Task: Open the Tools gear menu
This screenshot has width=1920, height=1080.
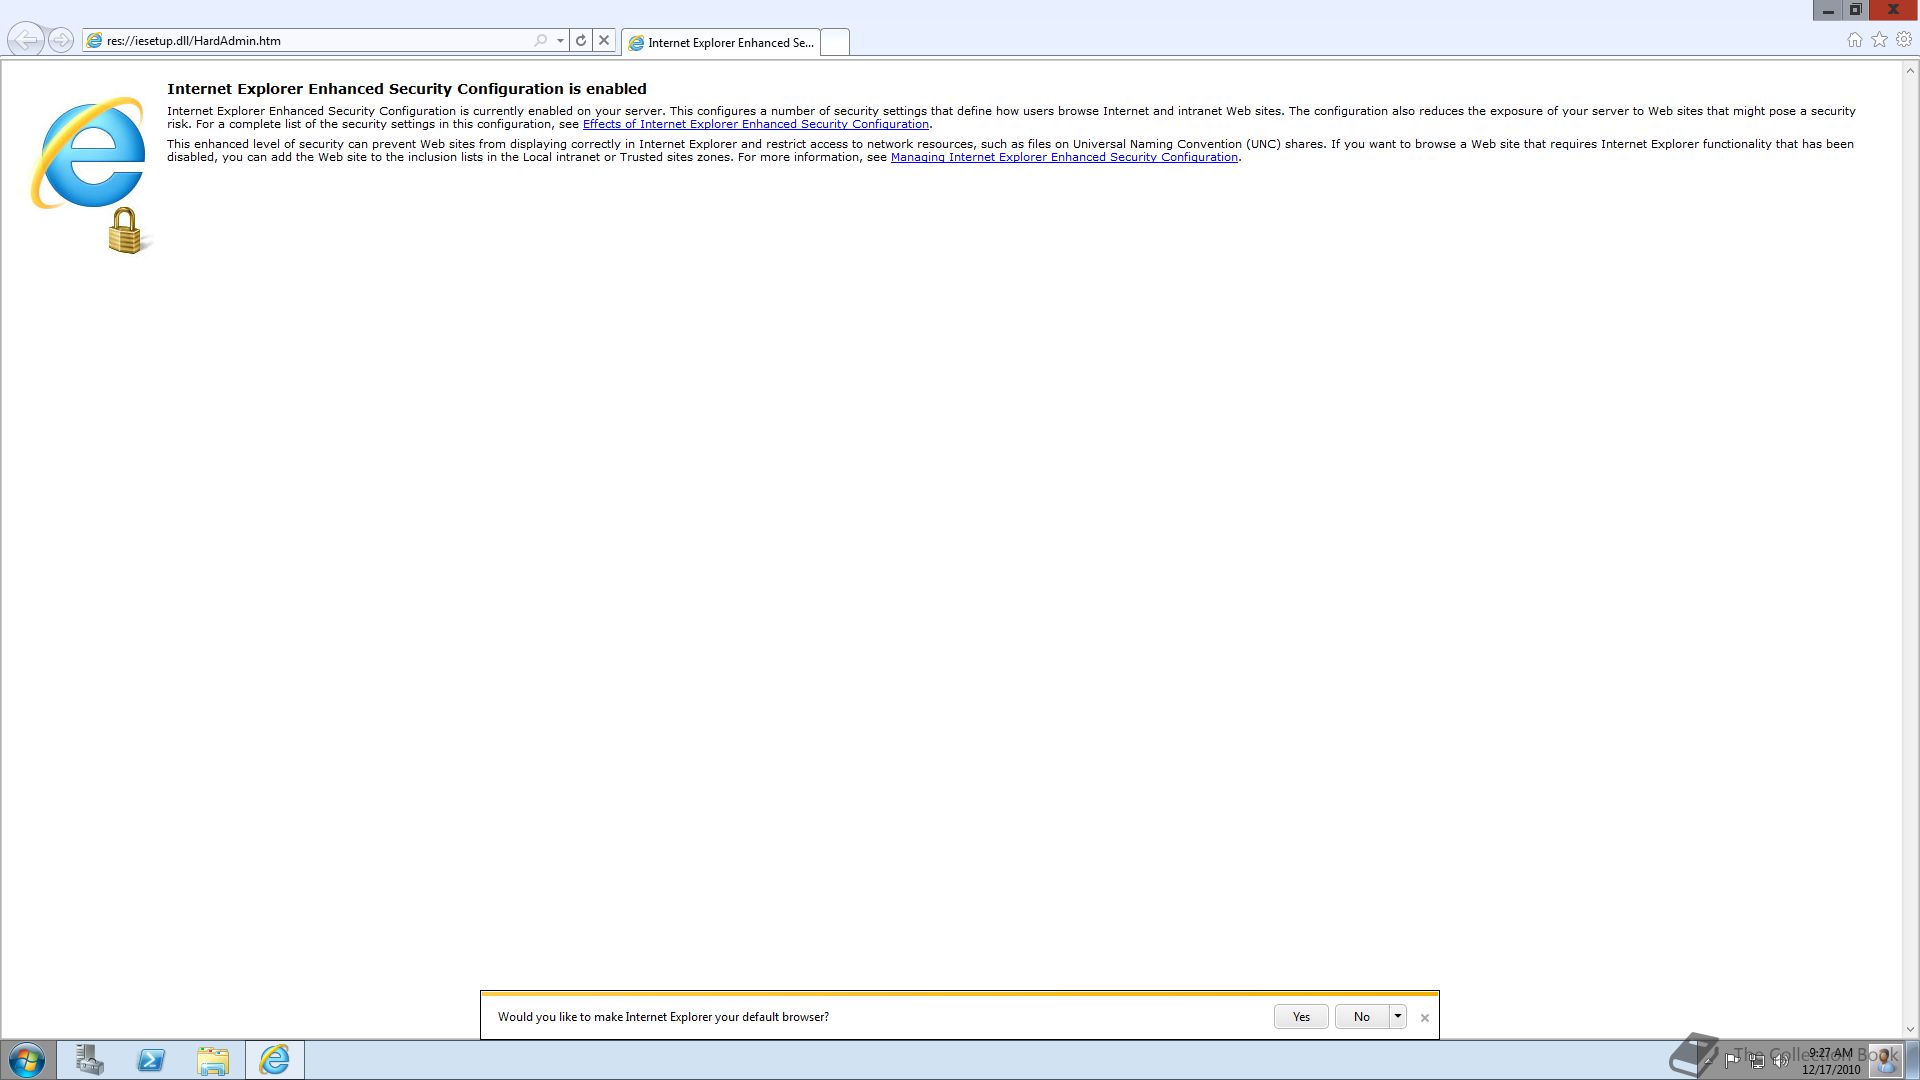Action: click(1904, 40)
